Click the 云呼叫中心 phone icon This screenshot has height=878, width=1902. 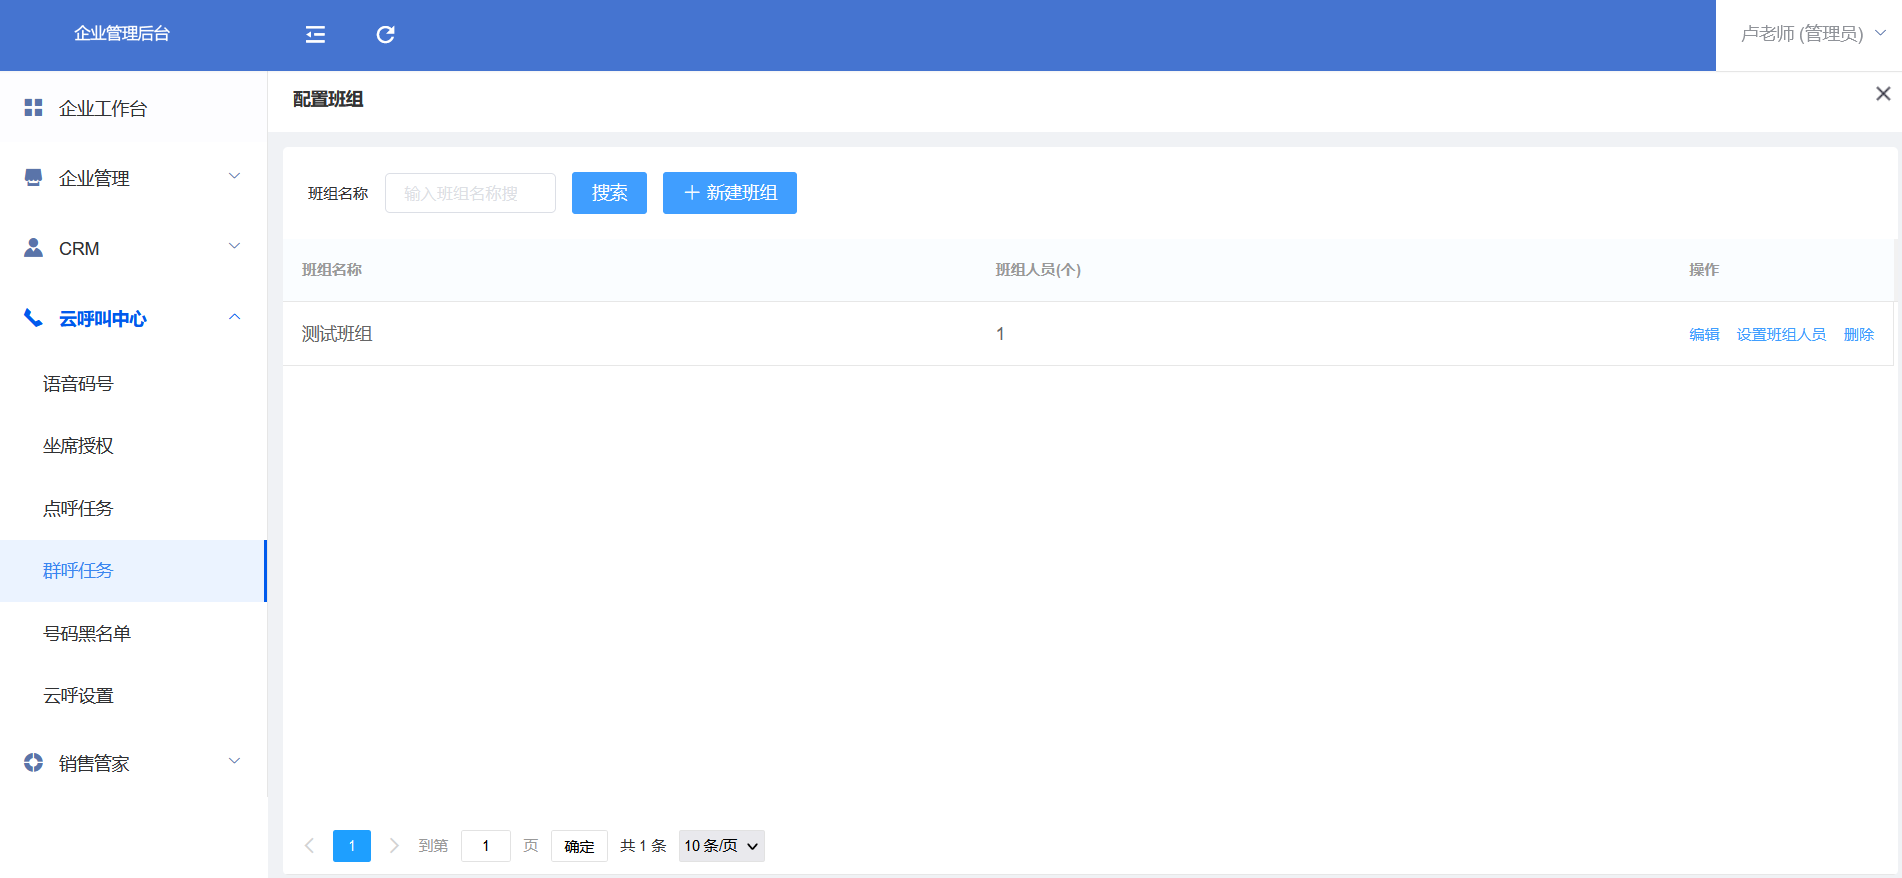[33, 318]
